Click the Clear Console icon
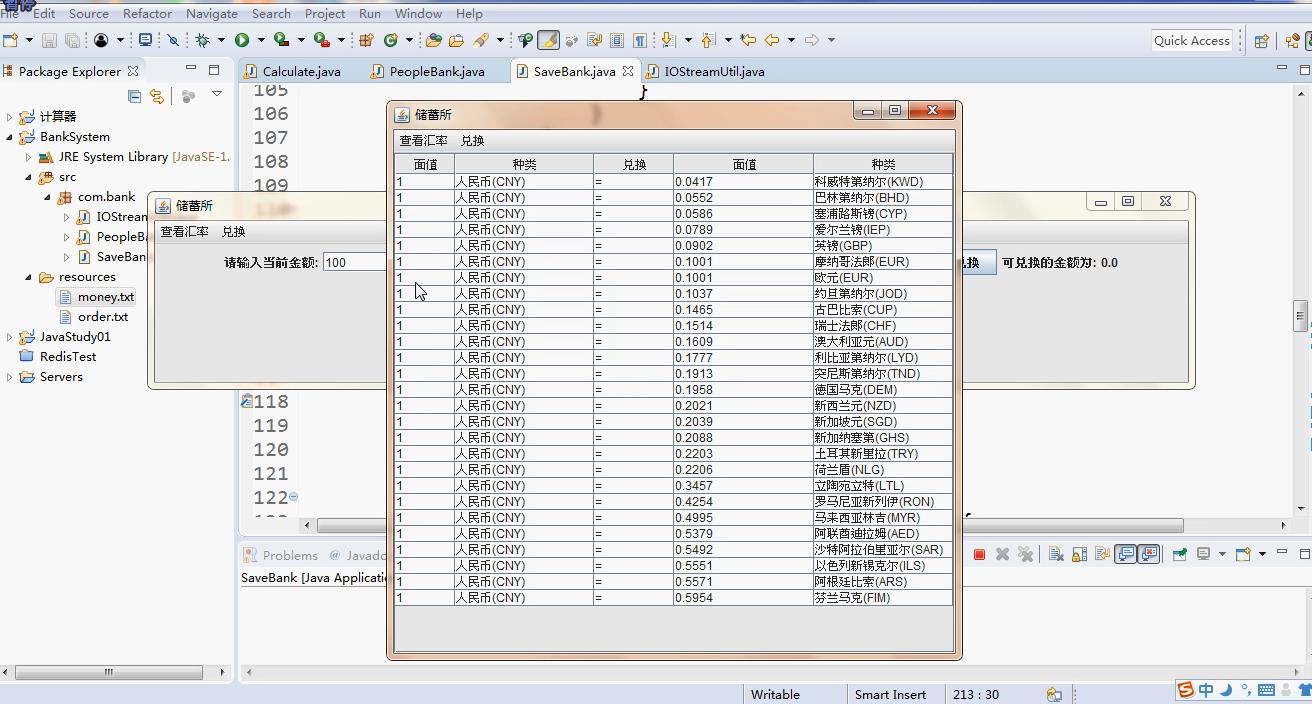This screenshot has width=1312, height=704. point(1056,554)
